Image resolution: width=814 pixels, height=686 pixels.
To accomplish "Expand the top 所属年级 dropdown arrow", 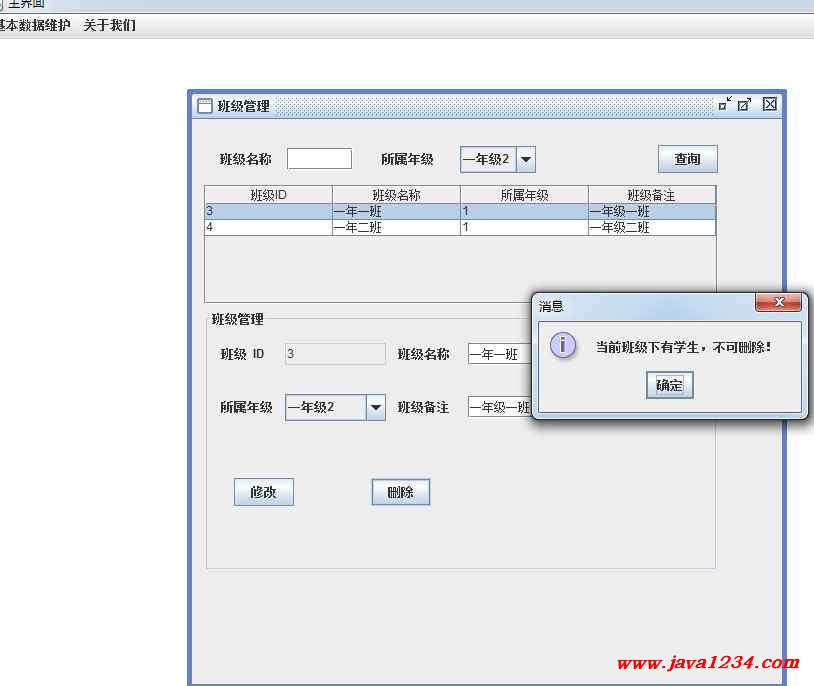I will tap(525, 159).
